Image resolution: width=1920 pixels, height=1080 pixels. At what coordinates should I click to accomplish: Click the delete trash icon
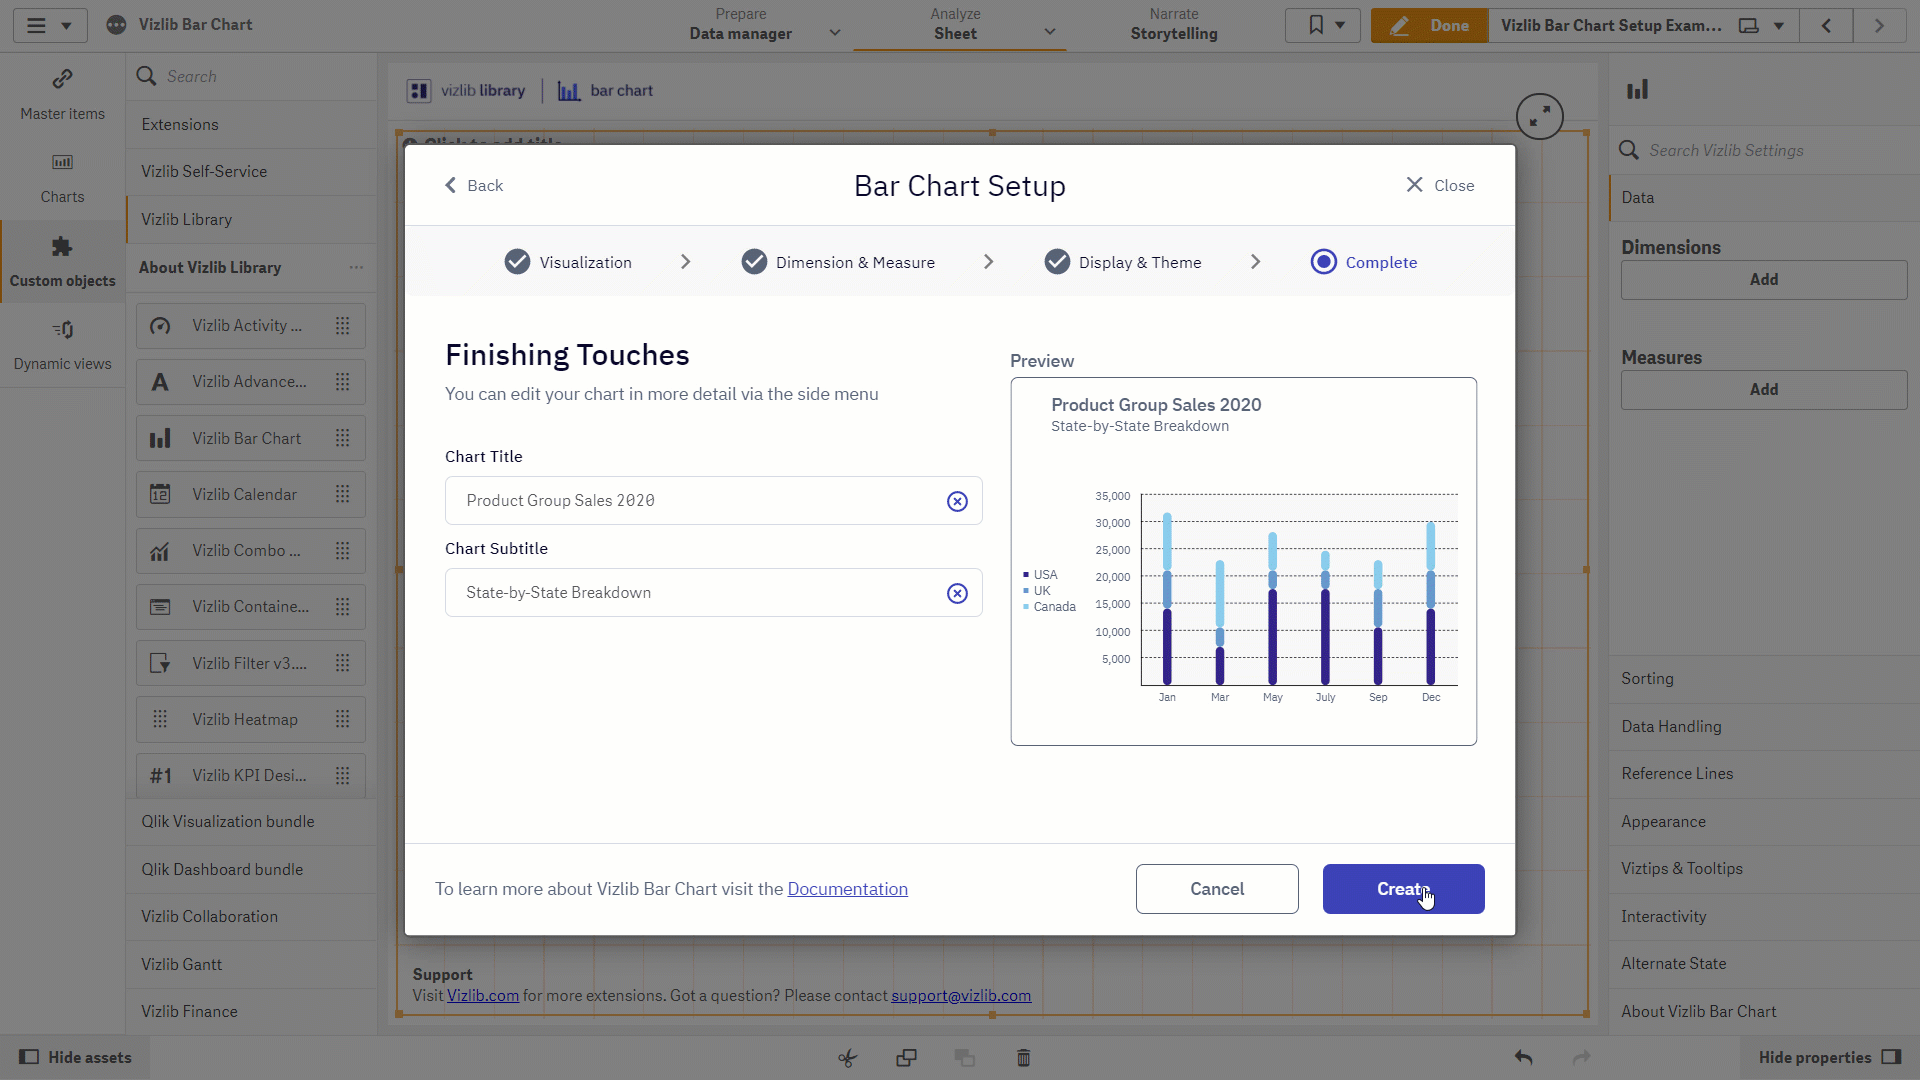click(x=1023, y=1058)
